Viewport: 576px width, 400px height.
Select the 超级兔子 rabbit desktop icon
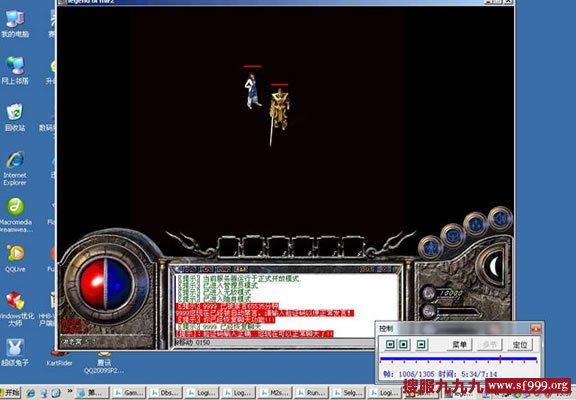[15, 352]
